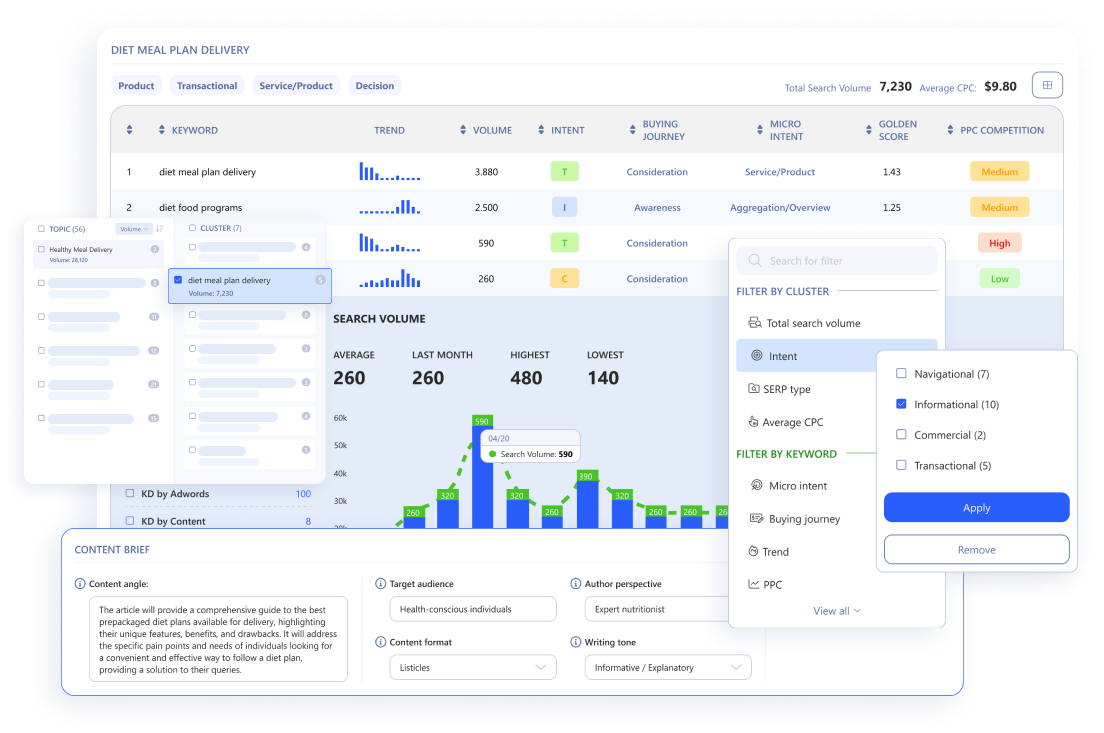
Task: Select the Buying journey filter icon
Action: 756,518
